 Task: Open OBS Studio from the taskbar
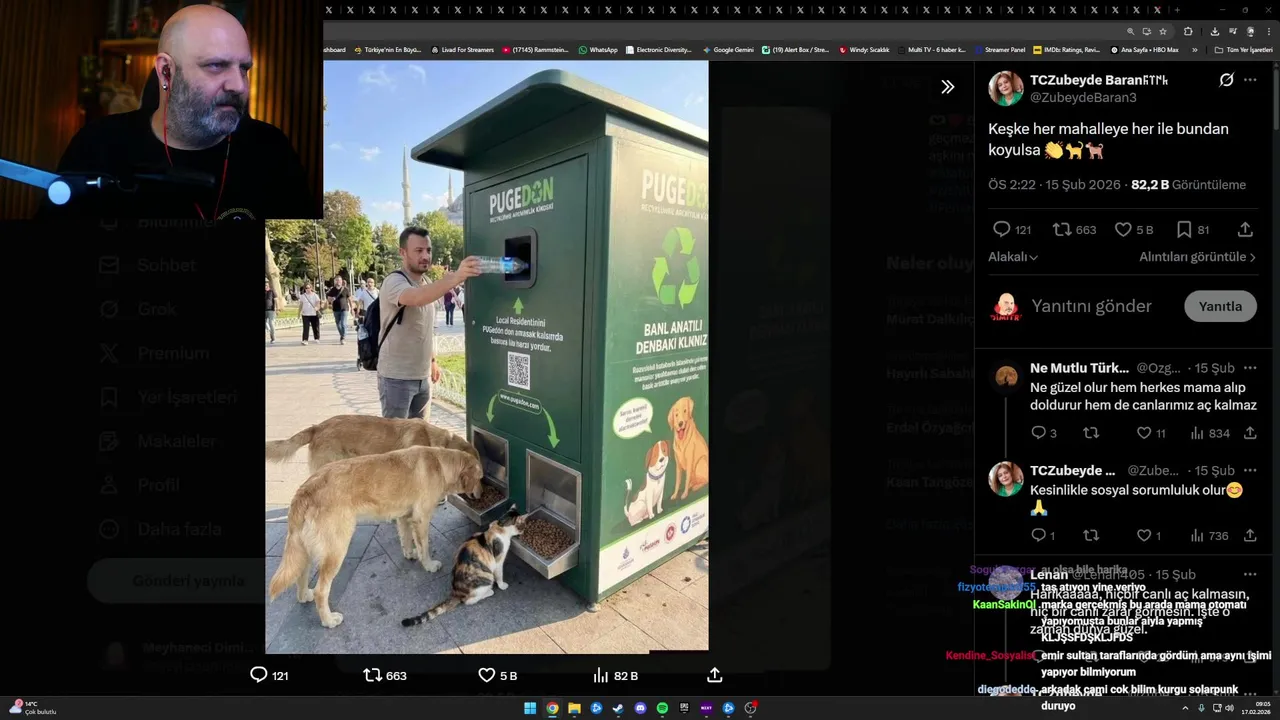(x=750, y=708)
